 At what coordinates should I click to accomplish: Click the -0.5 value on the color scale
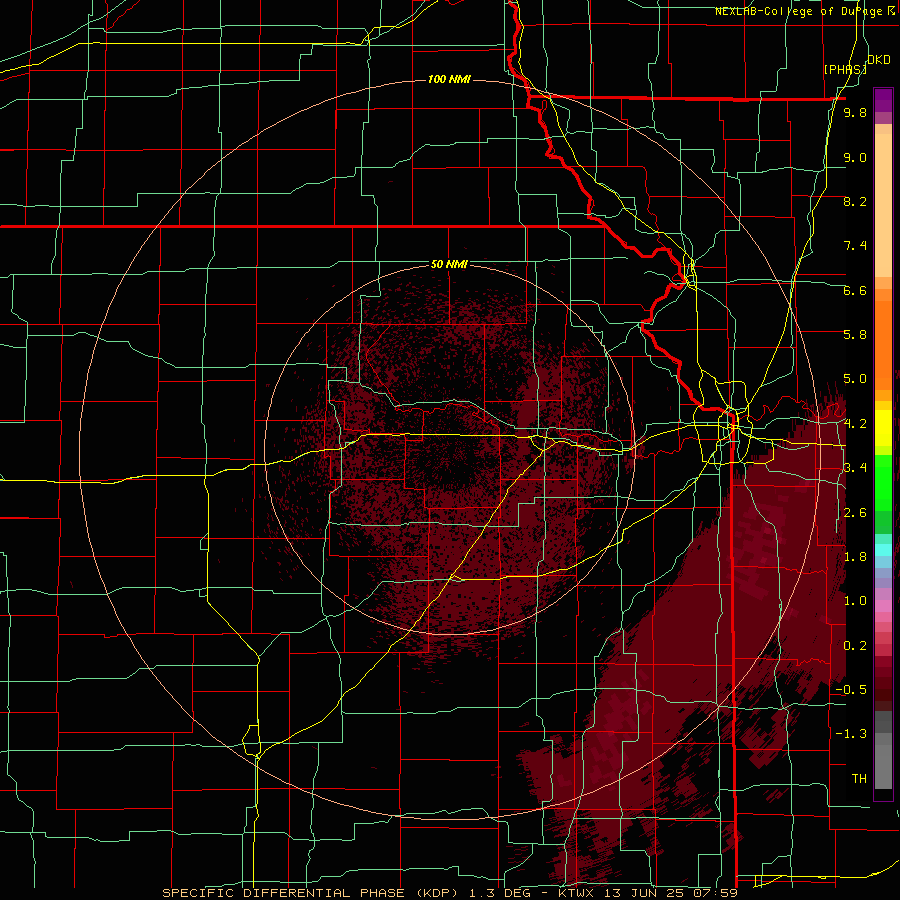851,690
